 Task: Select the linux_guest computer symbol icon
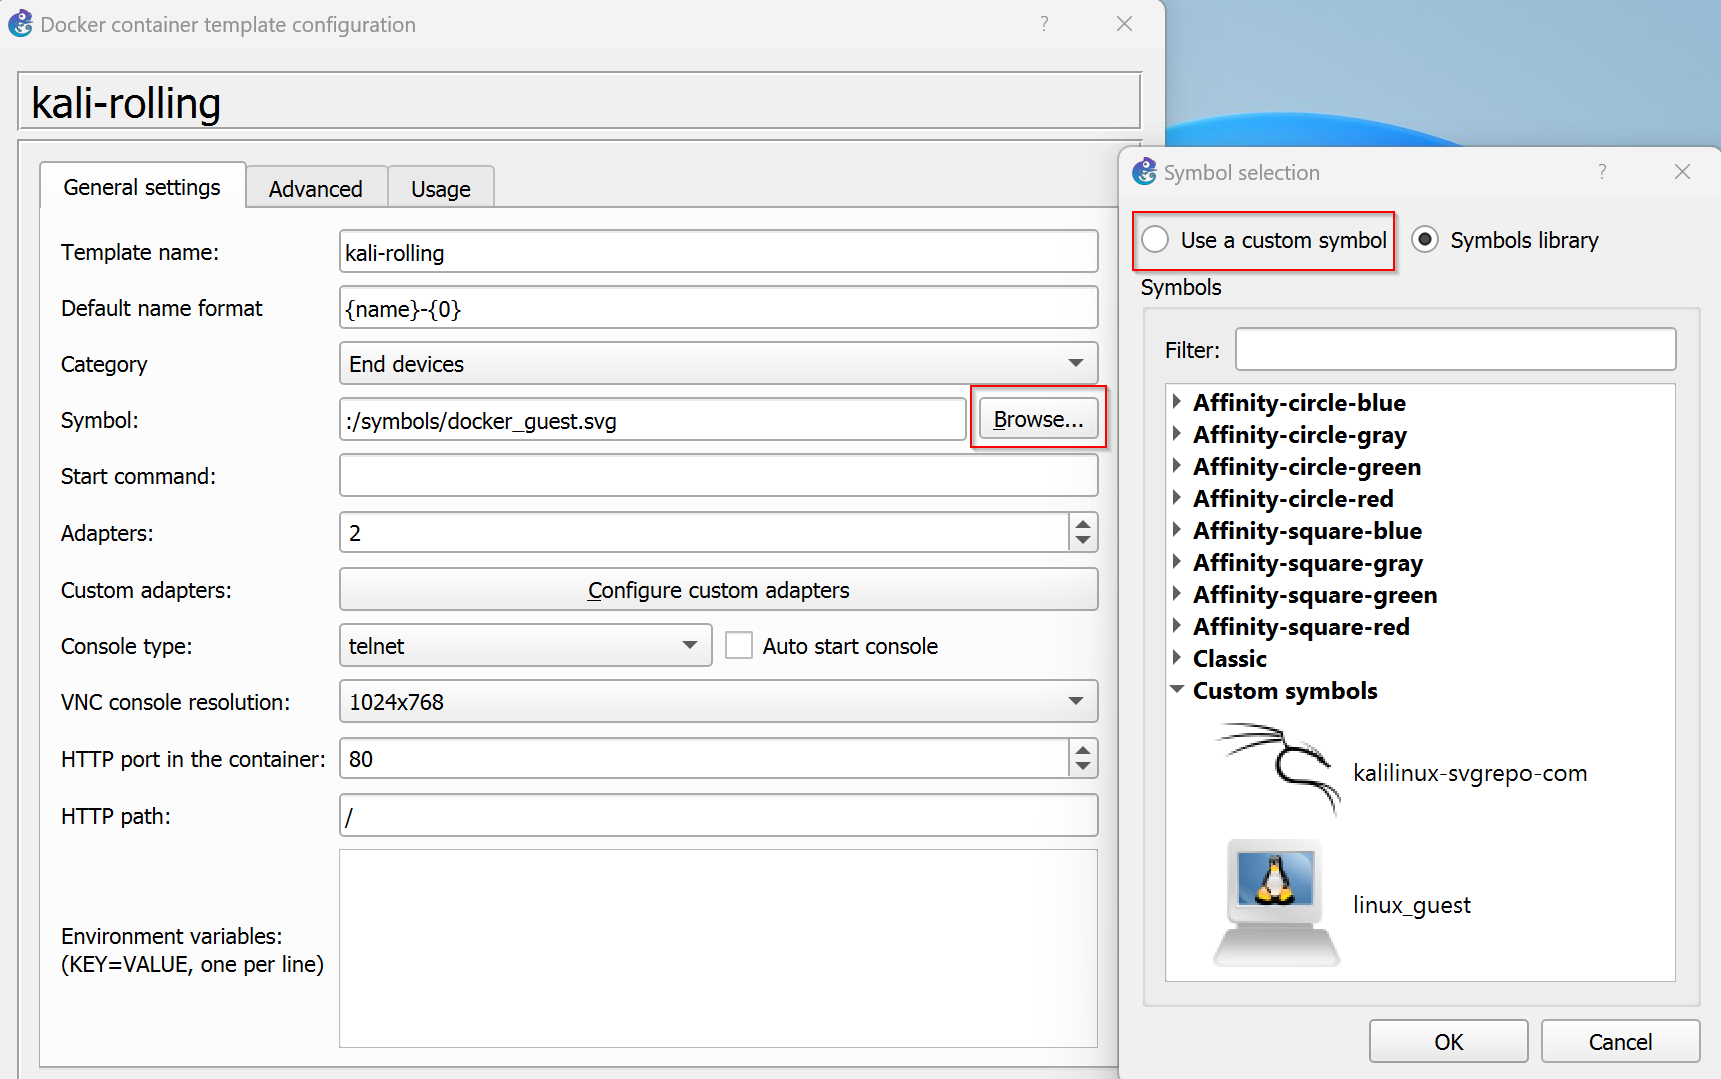pyautogui.click(x=1276, y=903)
